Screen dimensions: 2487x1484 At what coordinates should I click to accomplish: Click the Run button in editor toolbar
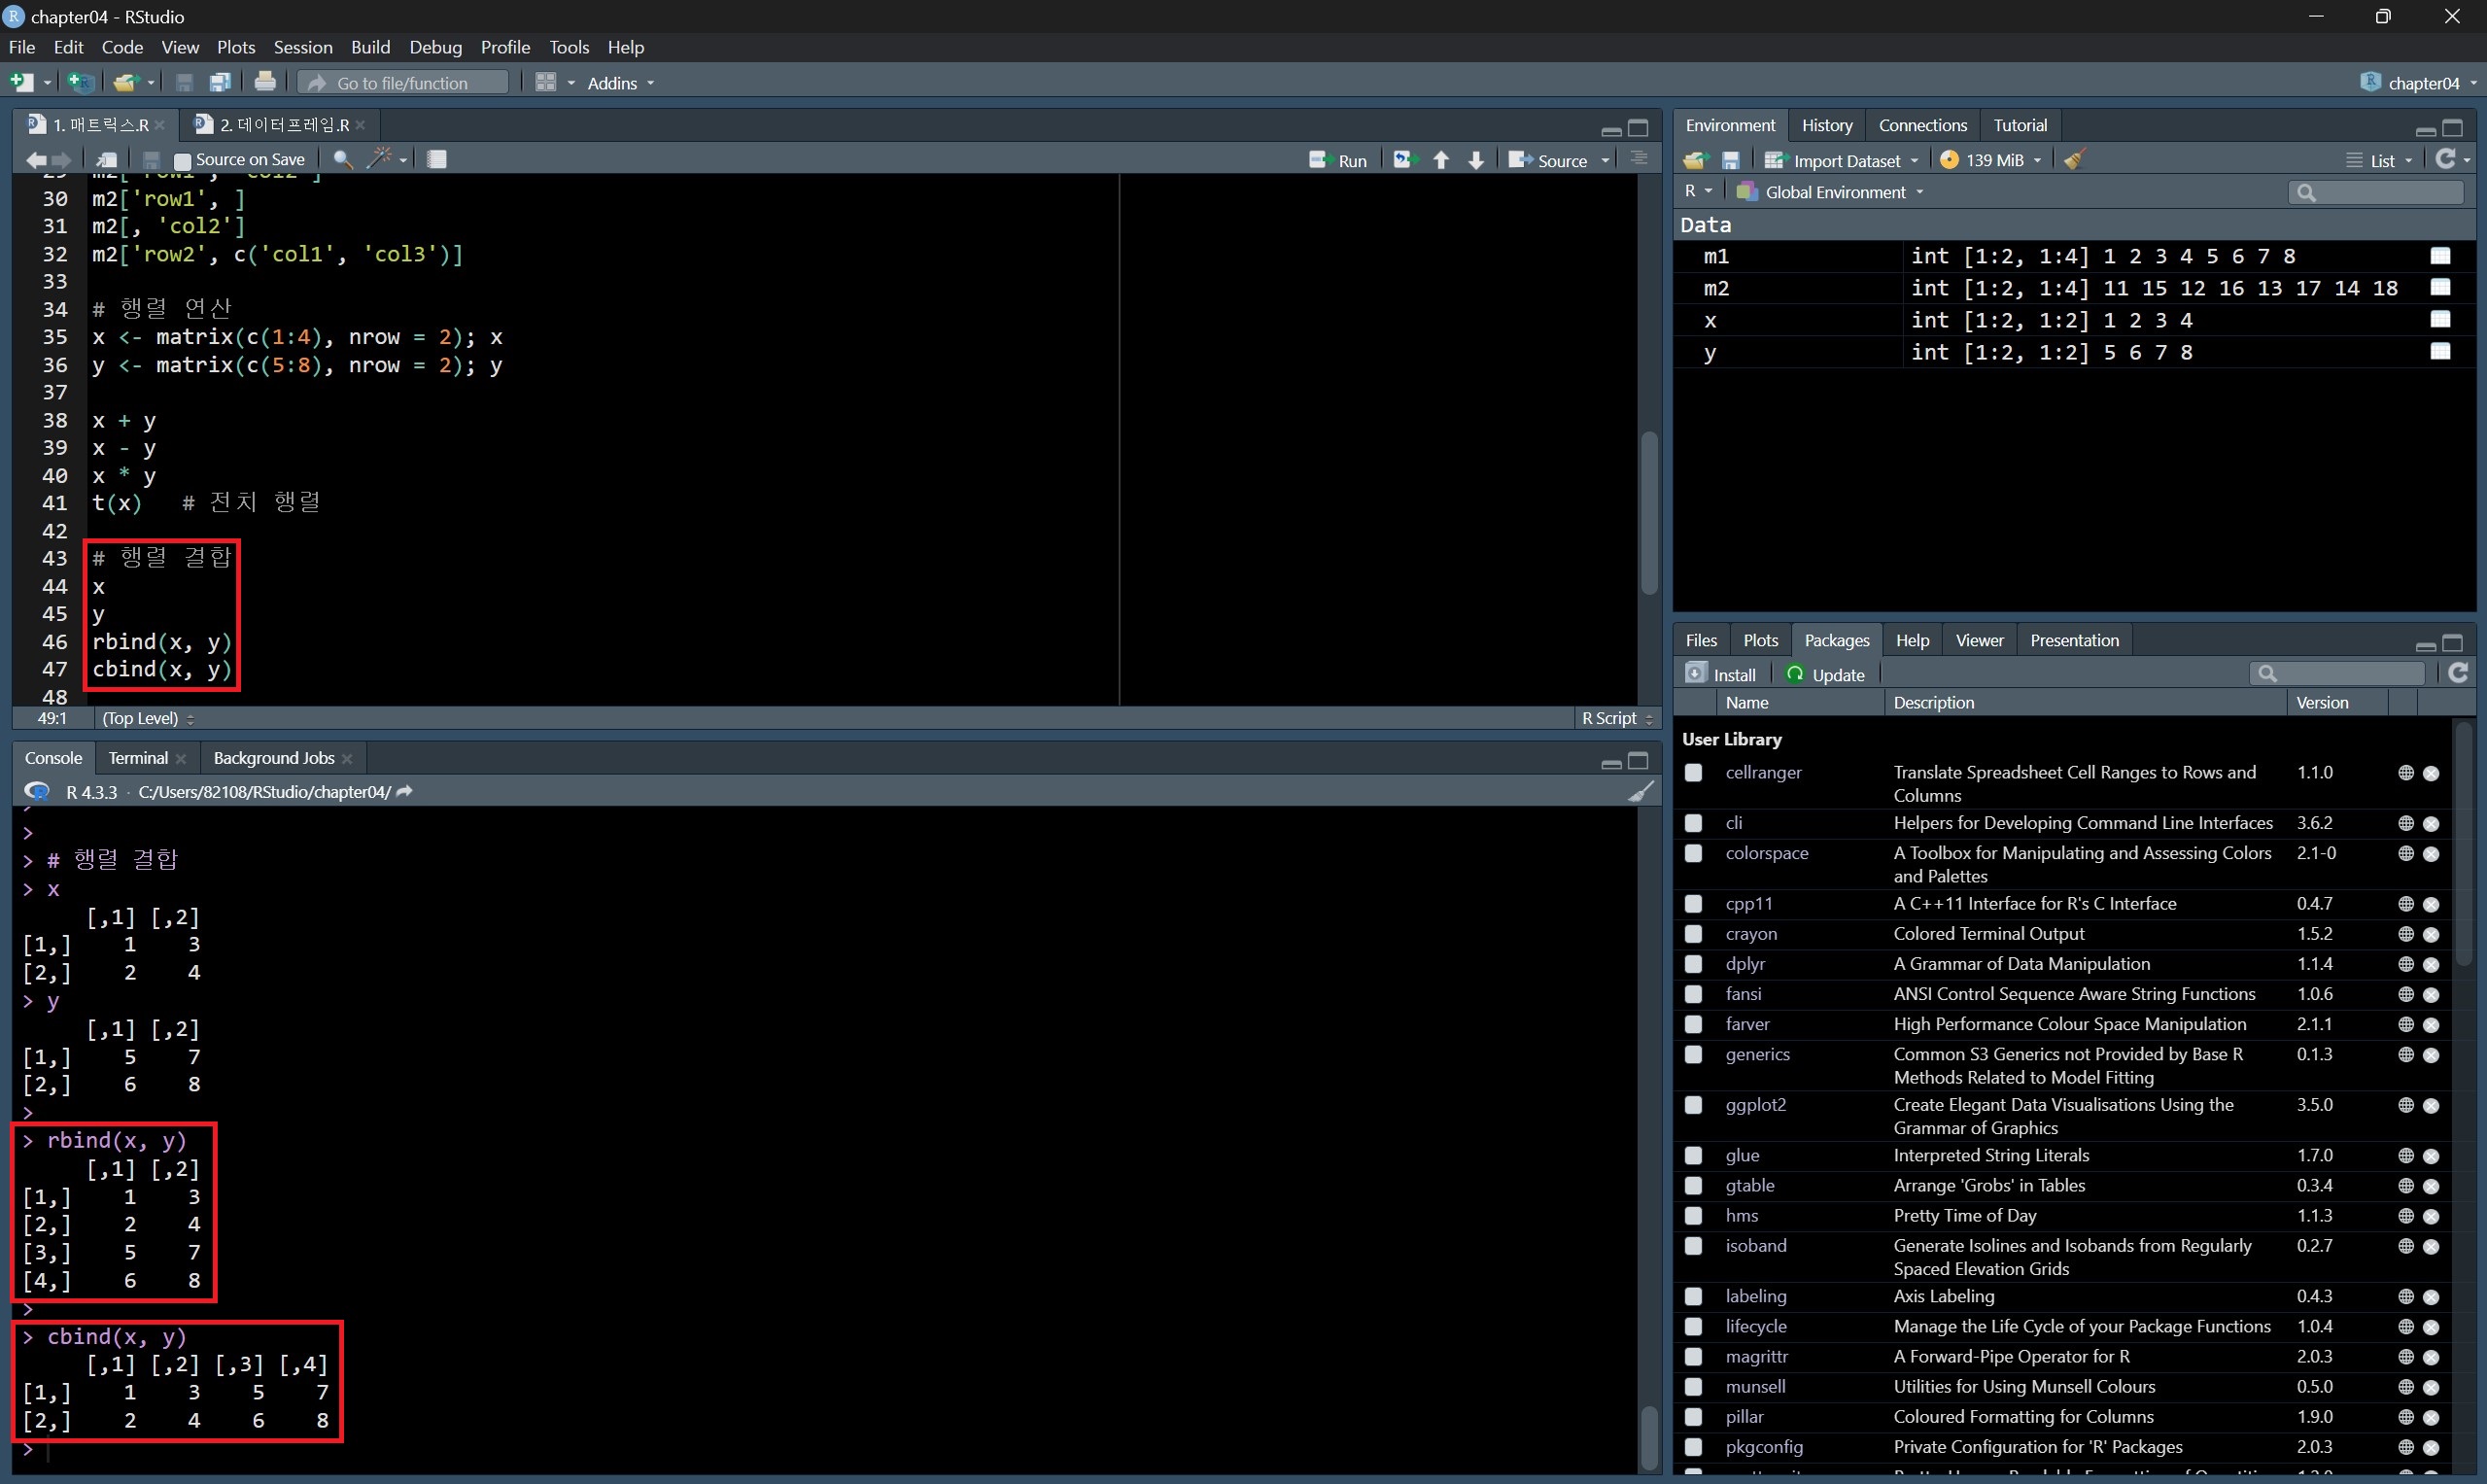tap(1338, 160)
